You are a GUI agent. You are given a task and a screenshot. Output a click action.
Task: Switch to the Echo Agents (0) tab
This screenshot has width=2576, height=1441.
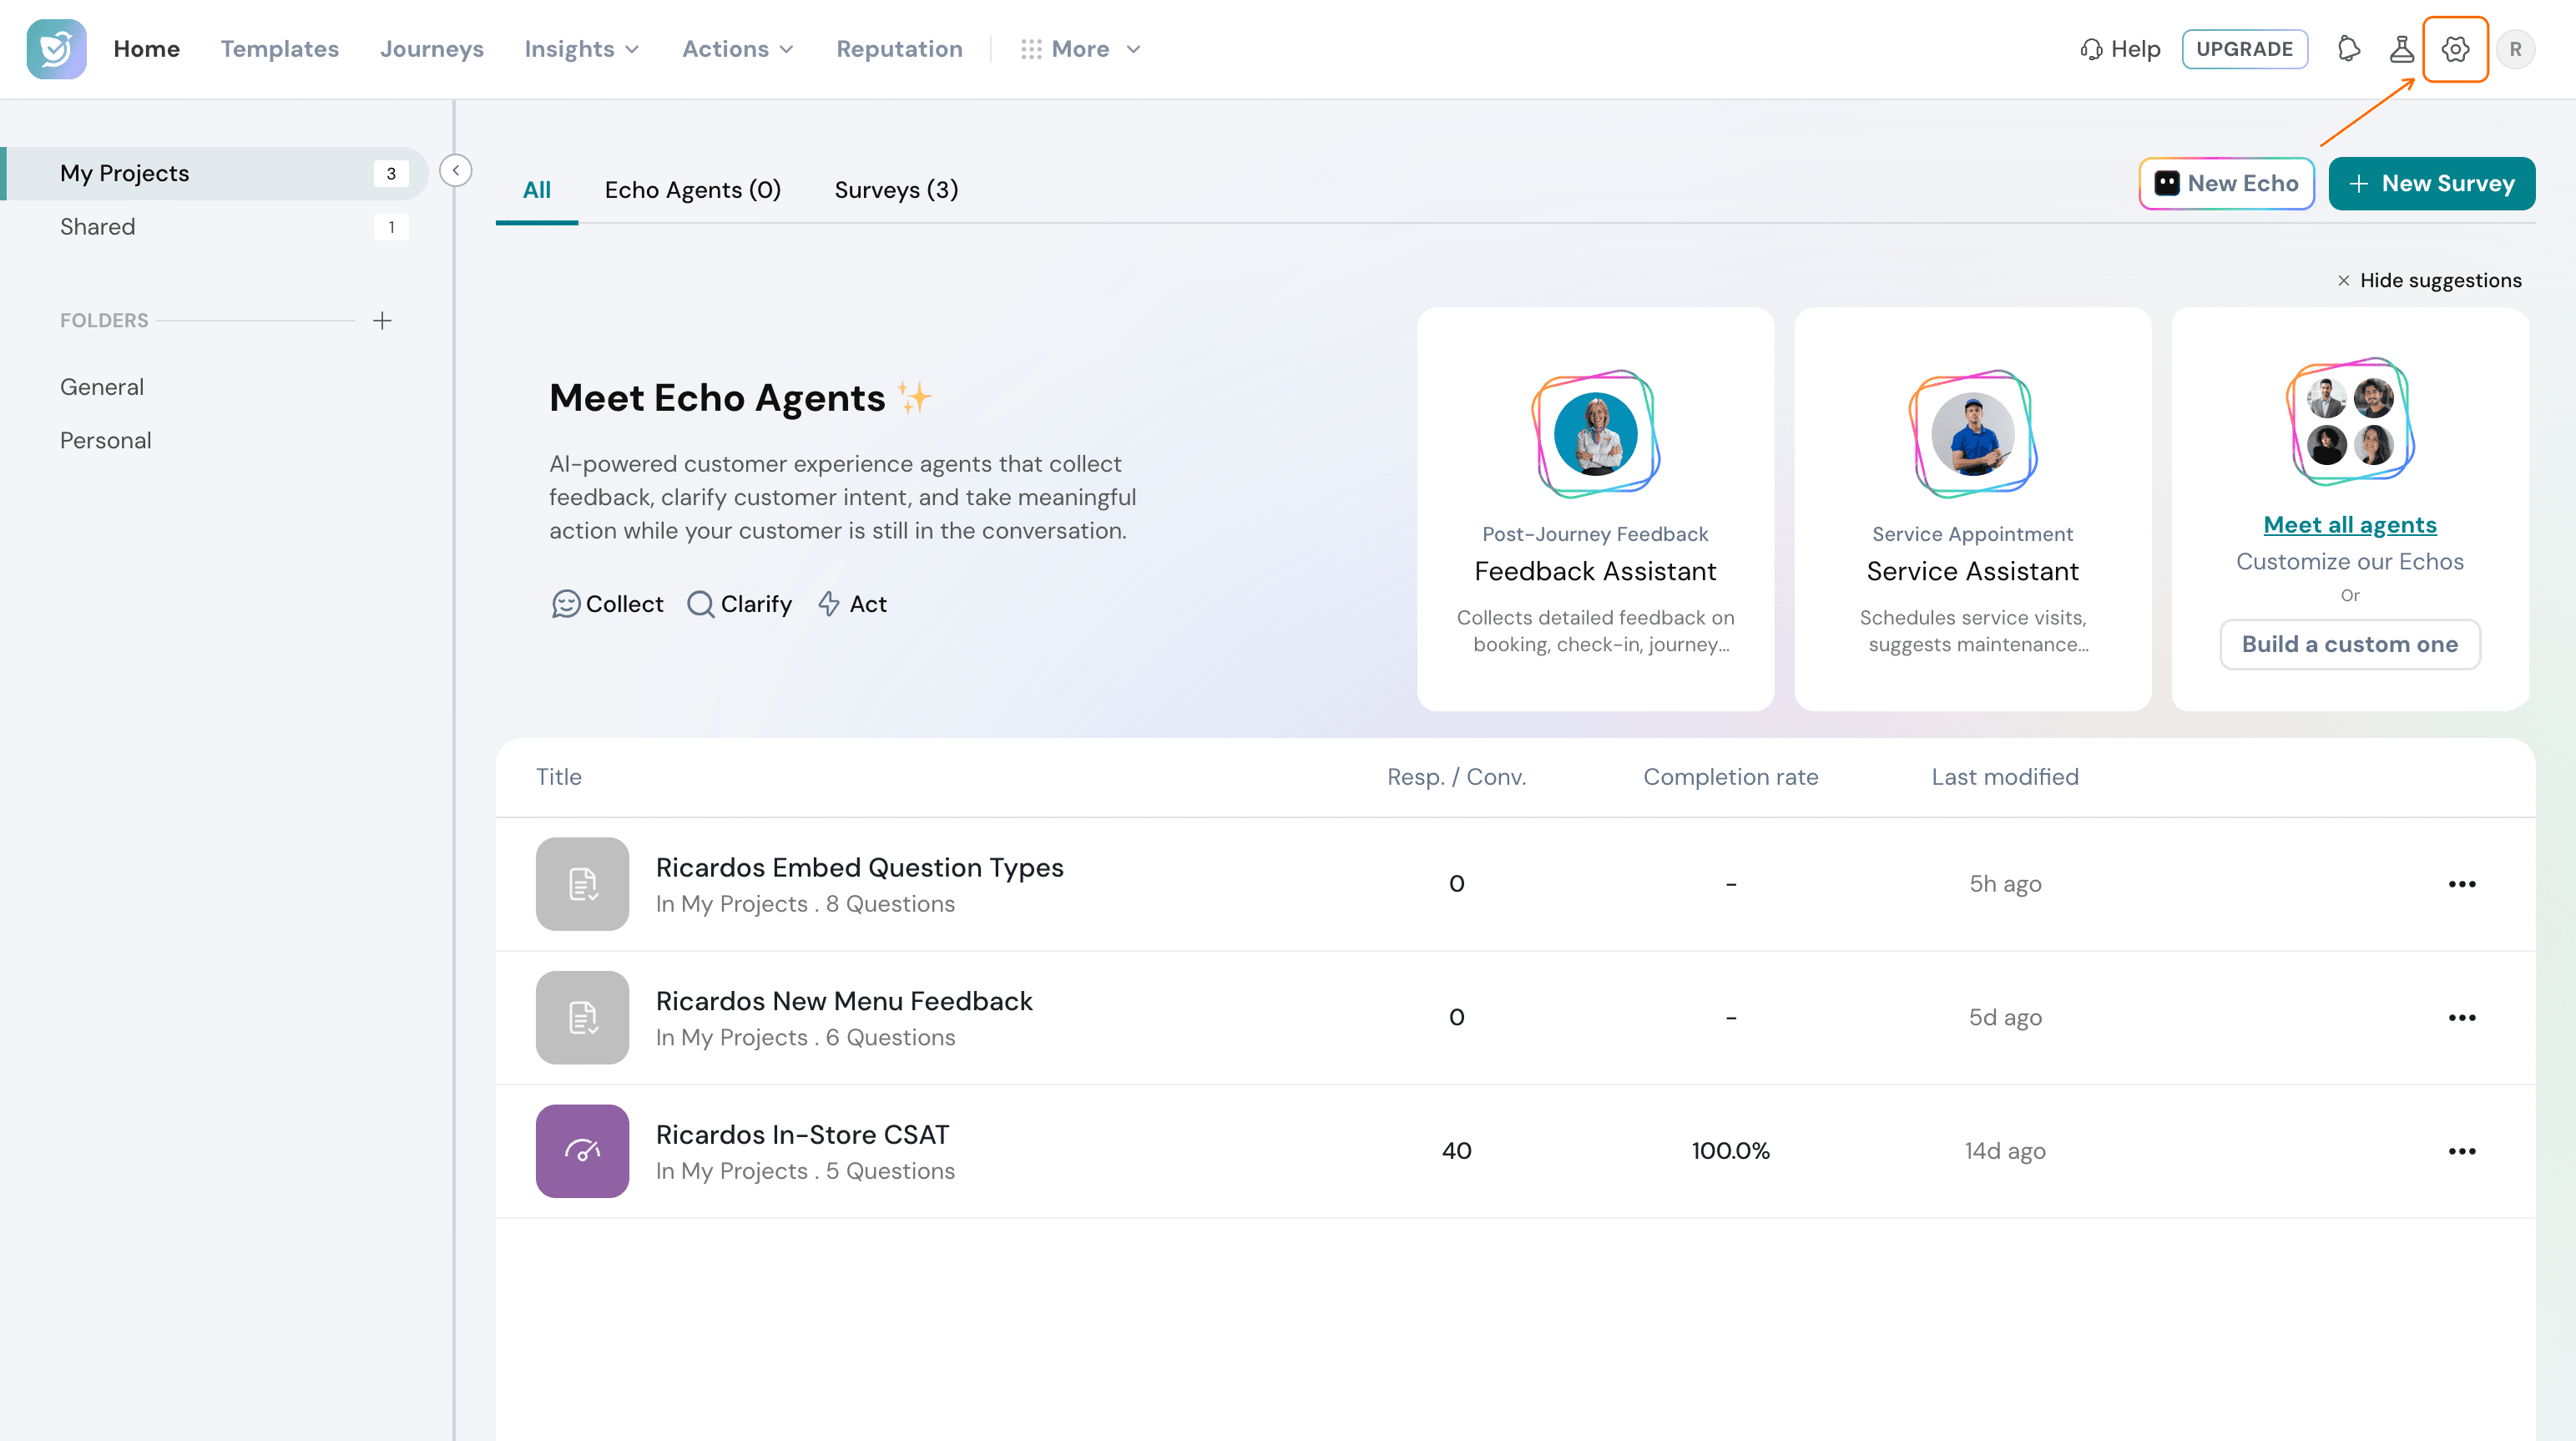coord(693,190)
